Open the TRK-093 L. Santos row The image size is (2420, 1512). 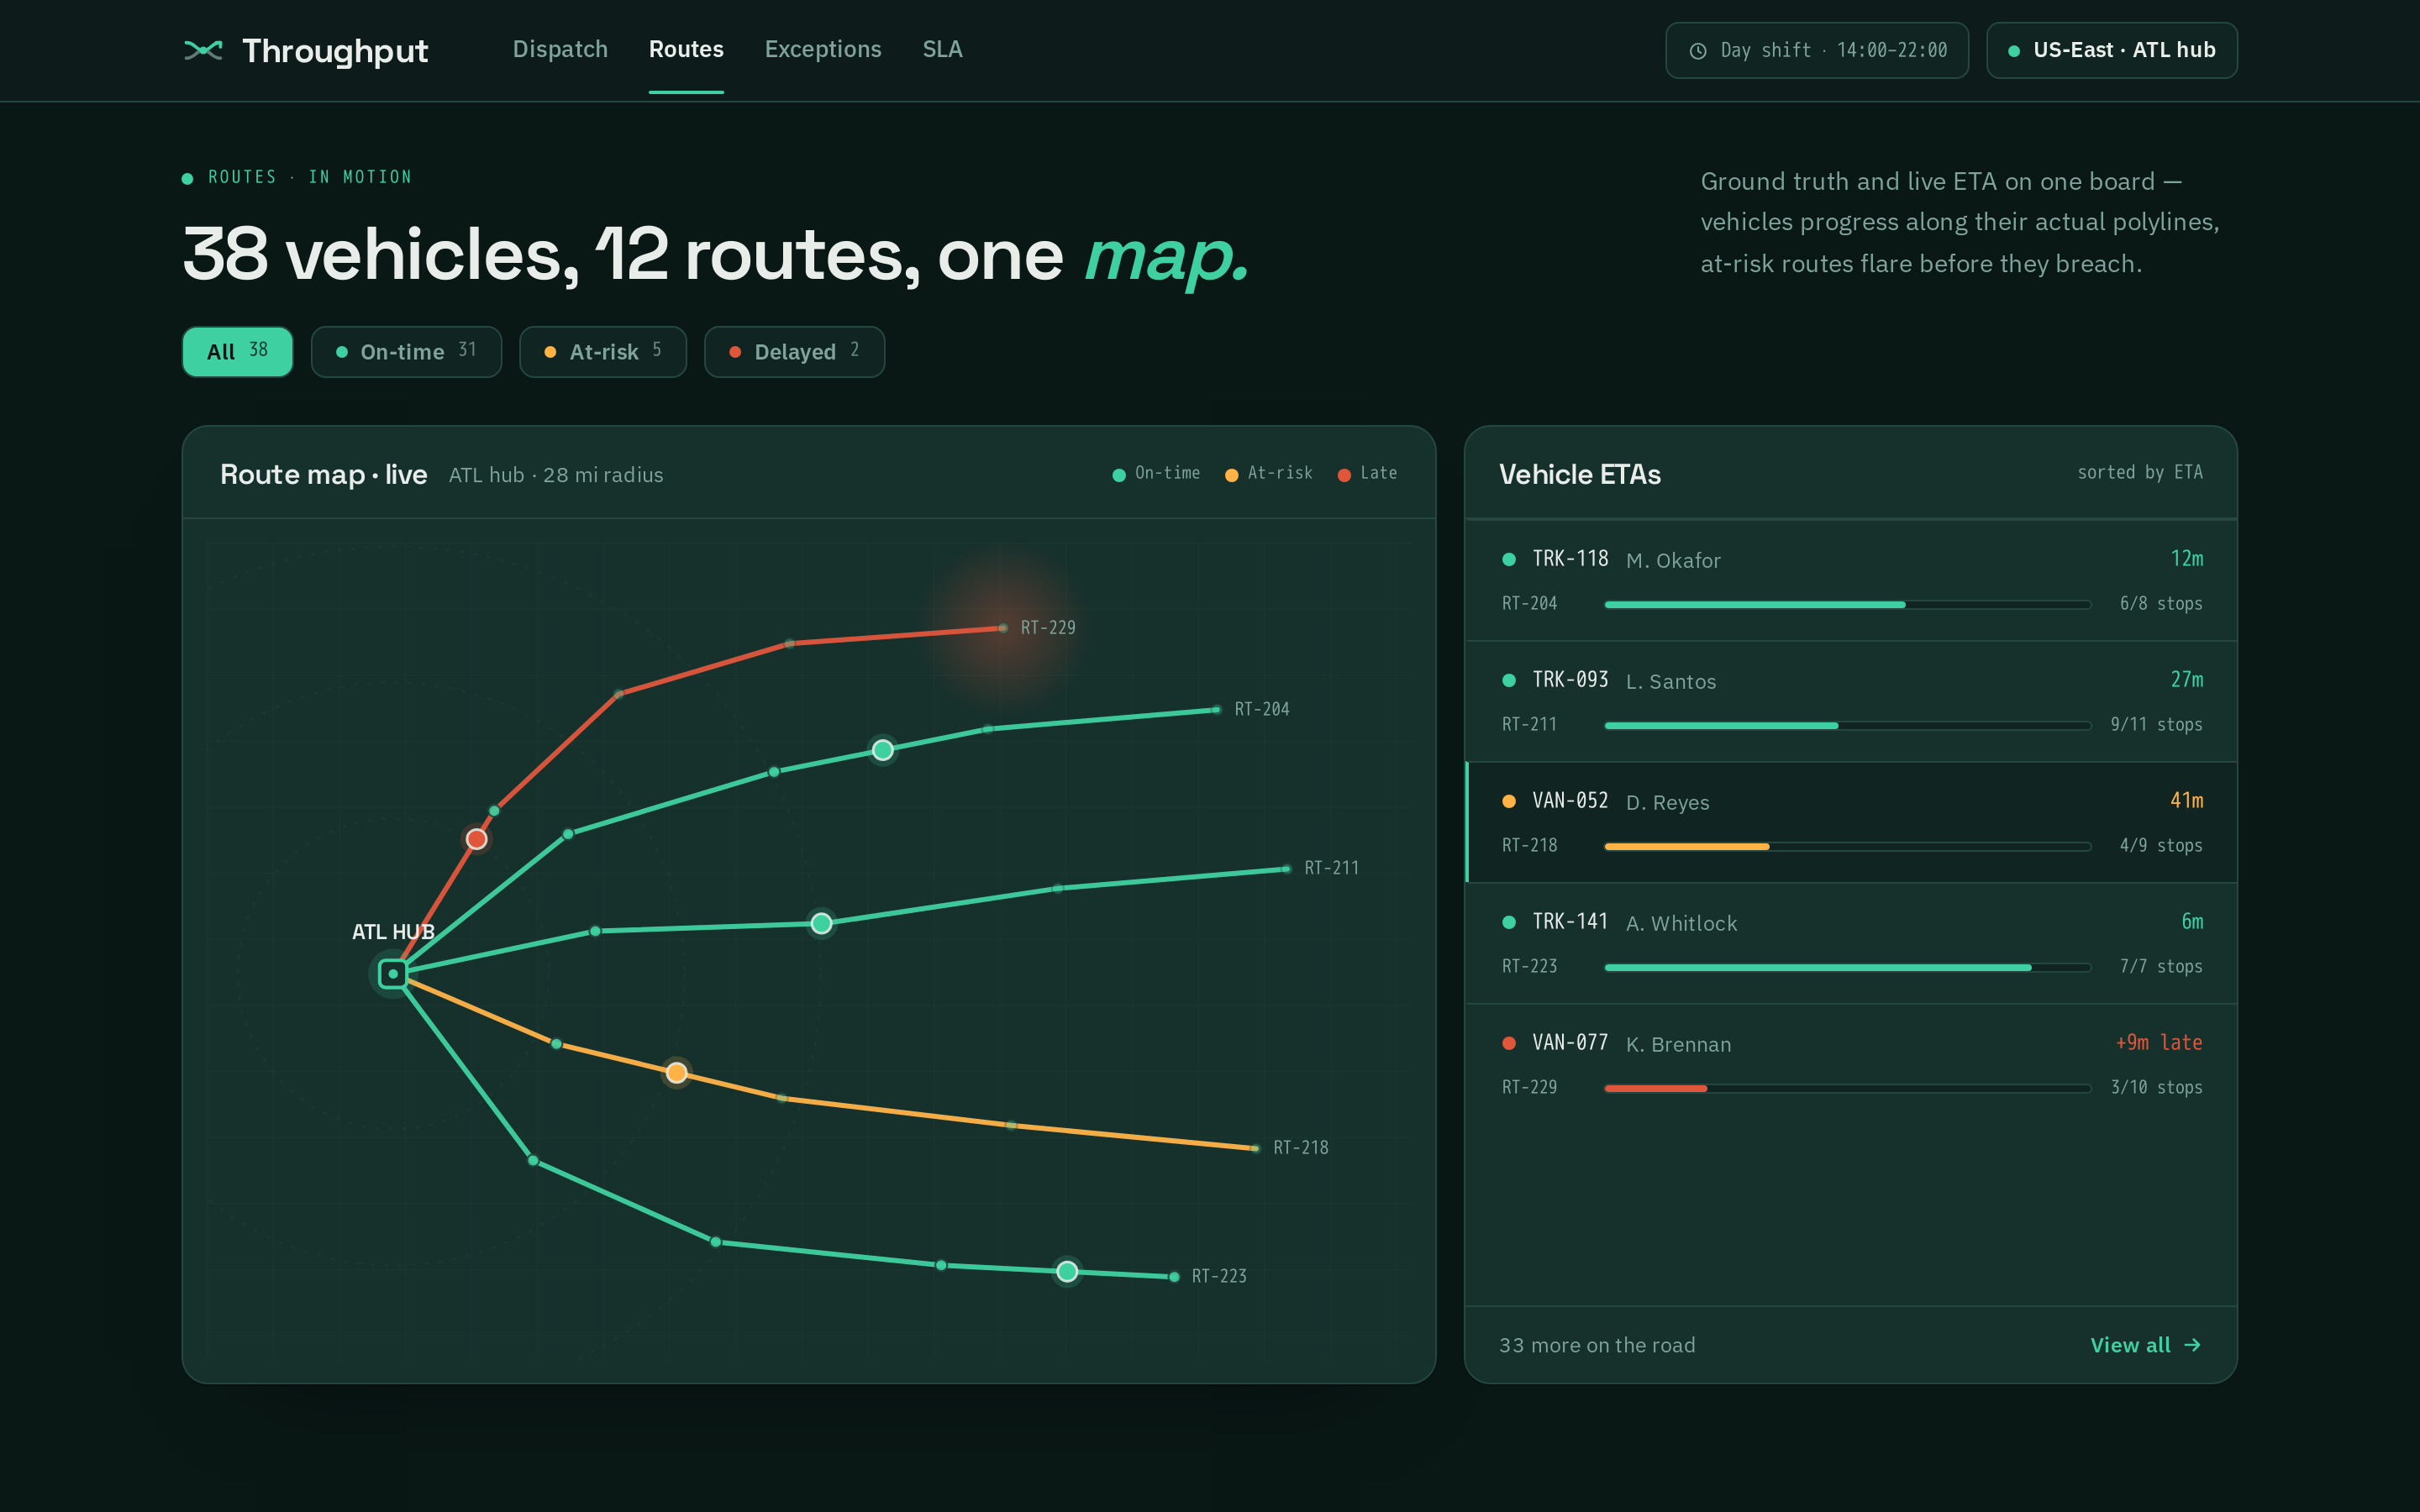click(x=1851, y=702)
